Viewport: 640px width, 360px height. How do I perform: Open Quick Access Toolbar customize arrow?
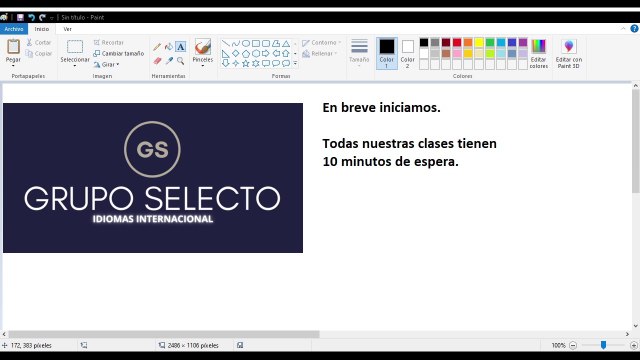tap(52, 18)
